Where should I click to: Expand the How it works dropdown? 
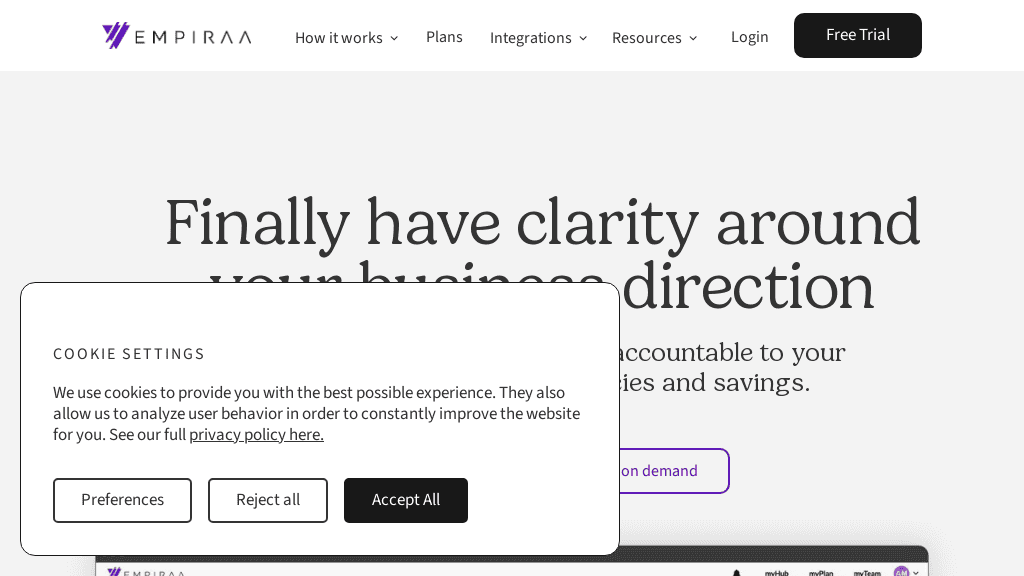click(x=346, y=37)
